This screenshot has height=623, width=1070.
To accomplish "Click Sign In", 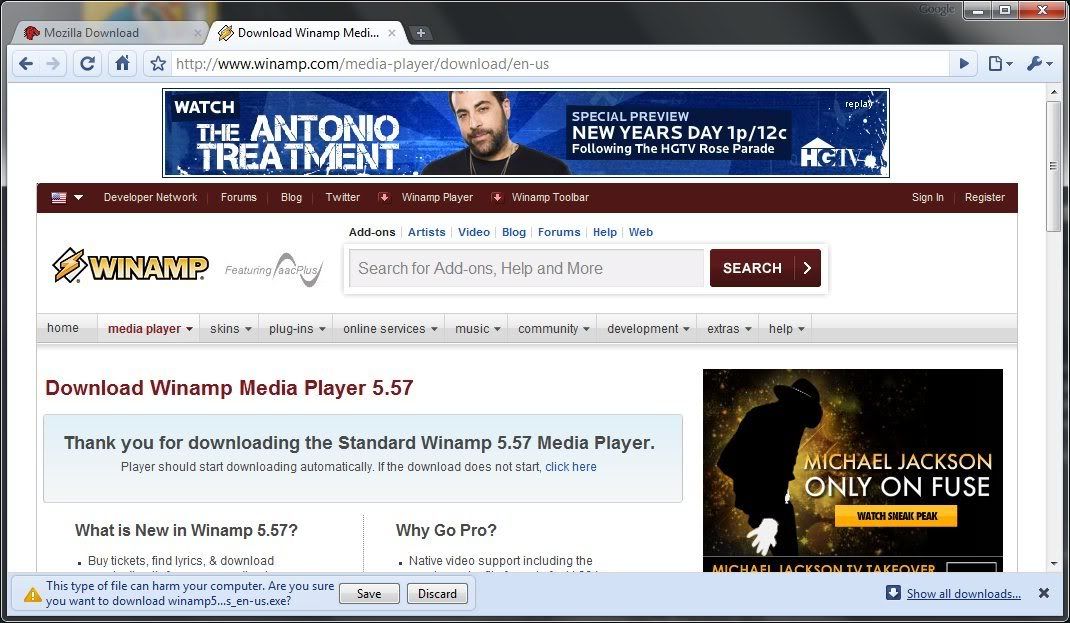I will coord(927,197).
